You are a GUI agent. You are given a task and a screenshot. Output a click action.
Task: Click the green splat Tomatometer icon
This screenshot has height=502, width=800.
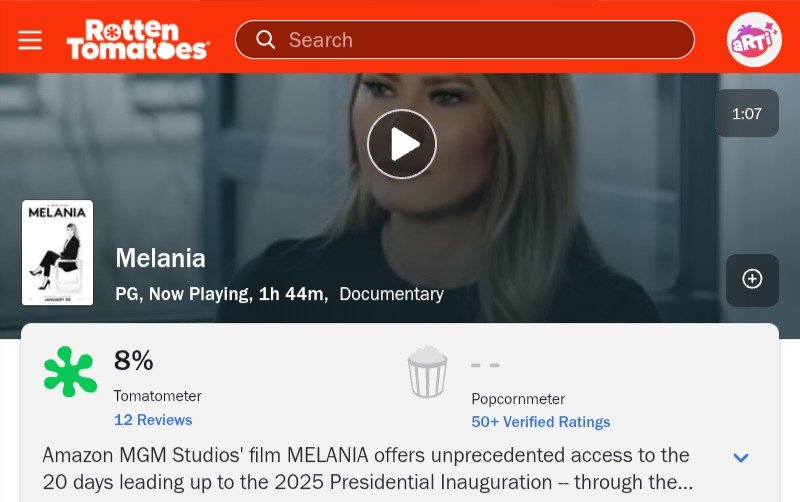click(x=70, y=371)
